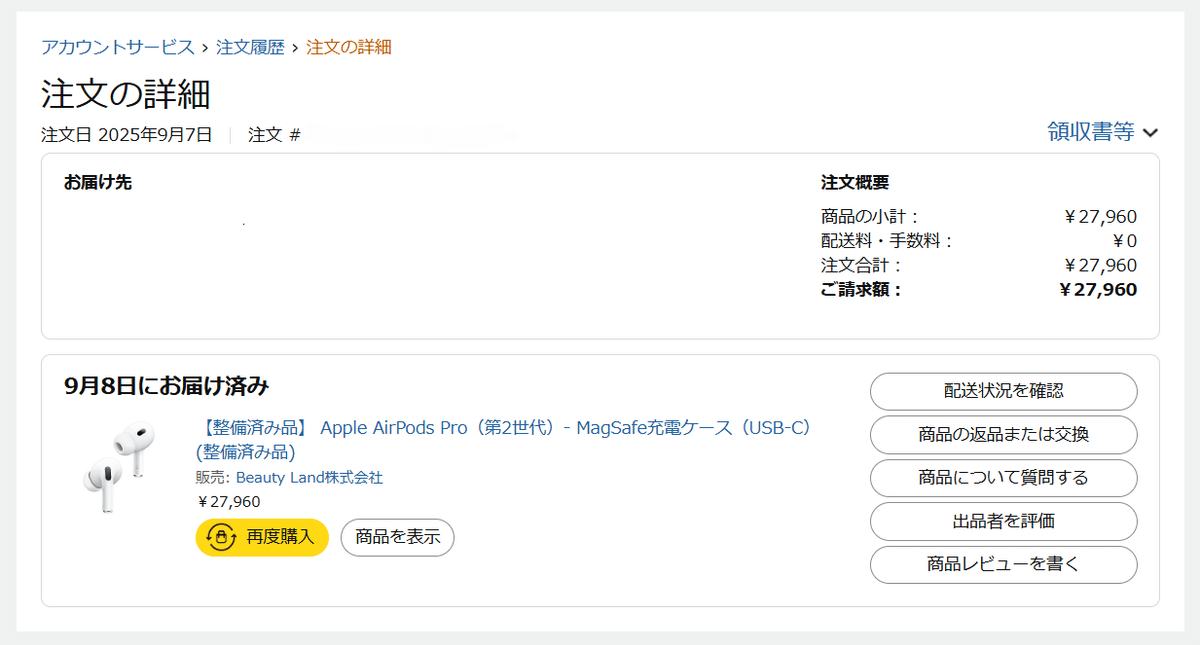
Task: Click the circular arrow icon in 再度購入
Action: 221,537
